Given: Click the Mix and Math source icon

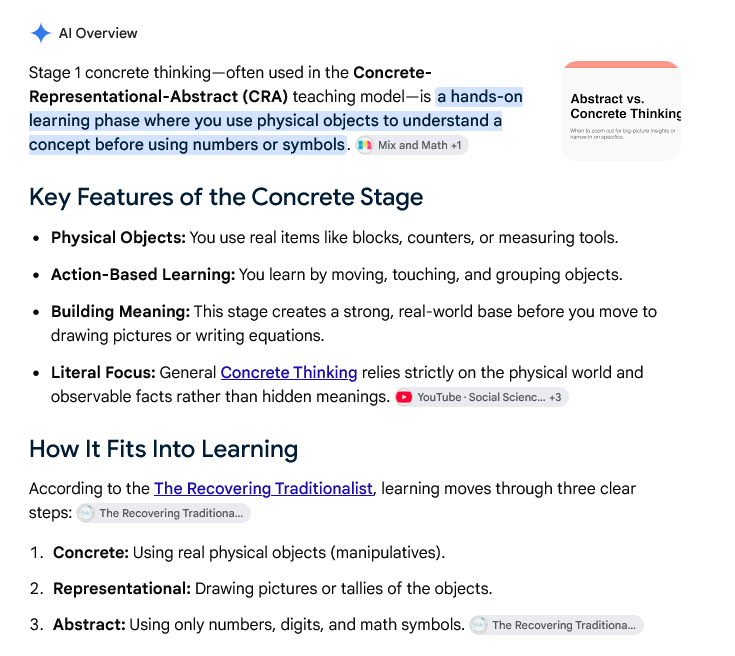Looking at the screenshot, I should coord(365,145).
